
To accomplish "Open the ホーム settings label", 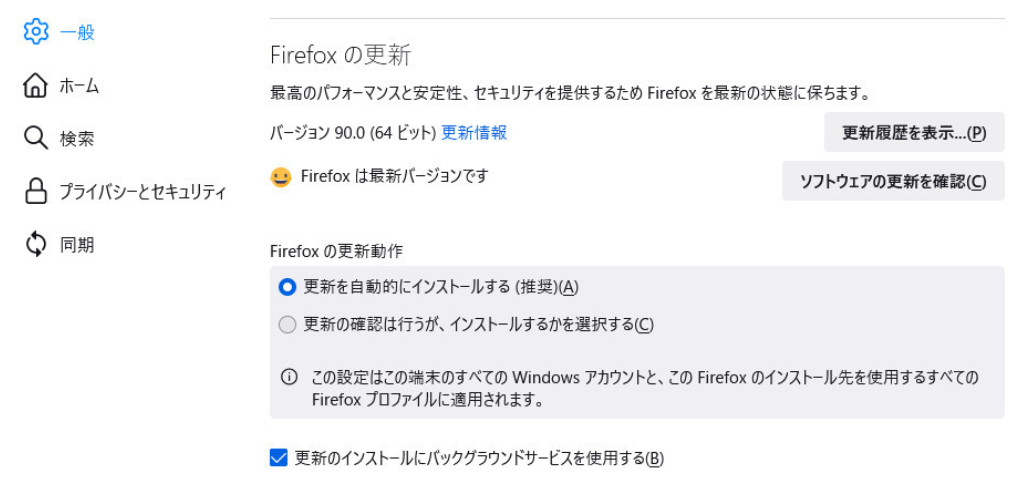I will point(79,85).
